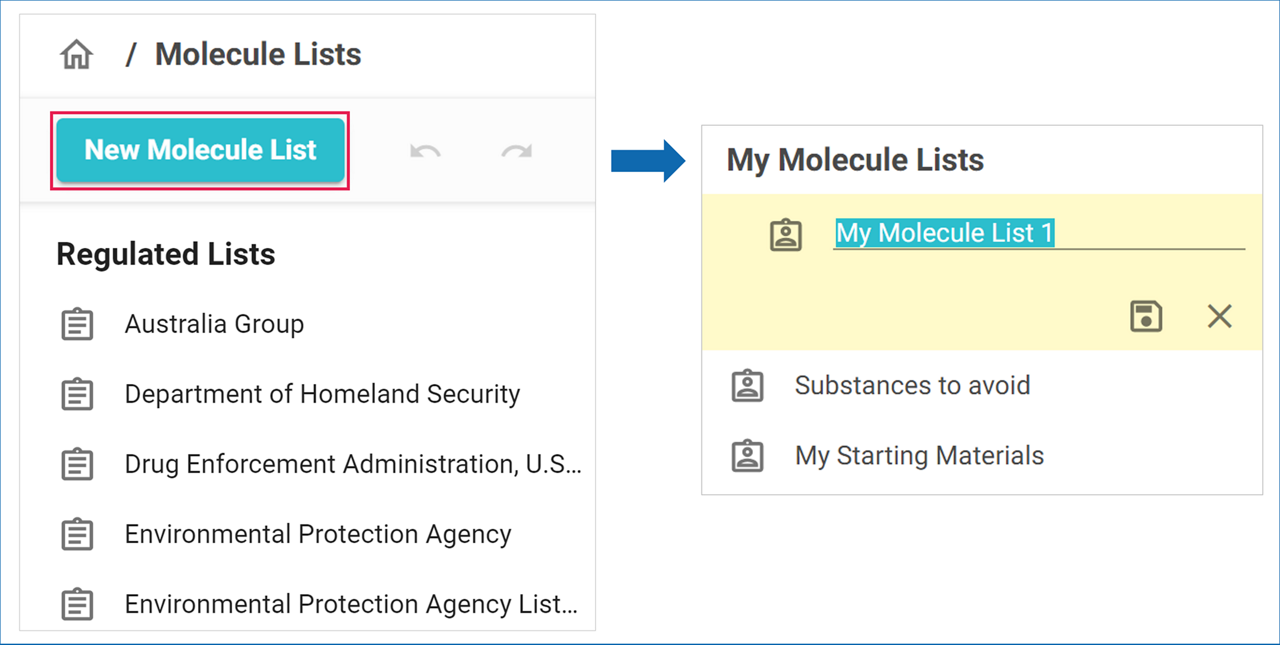Screen dimensions: 1280x645
Task: Select Drug Enforcement Administration list entry
Action: [x=352, y=464]
